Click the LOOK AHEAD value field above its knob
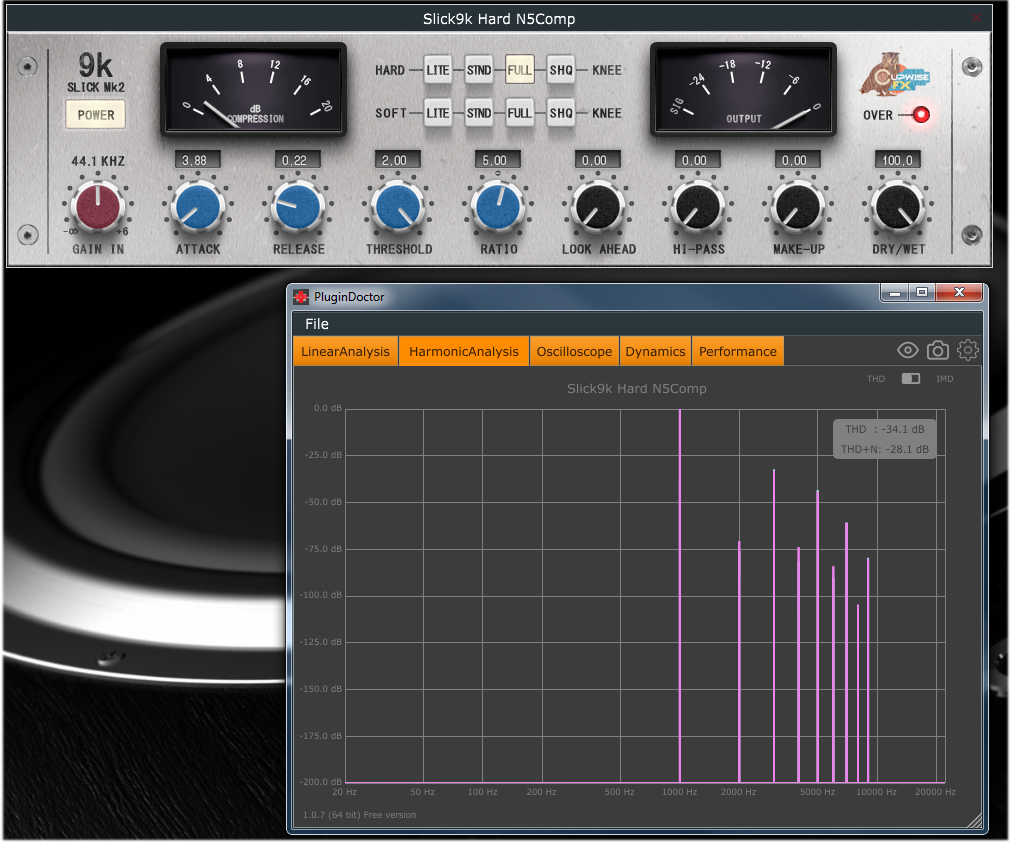Image resolution: width=1011 pixels, height=843 pixels. 598,160
